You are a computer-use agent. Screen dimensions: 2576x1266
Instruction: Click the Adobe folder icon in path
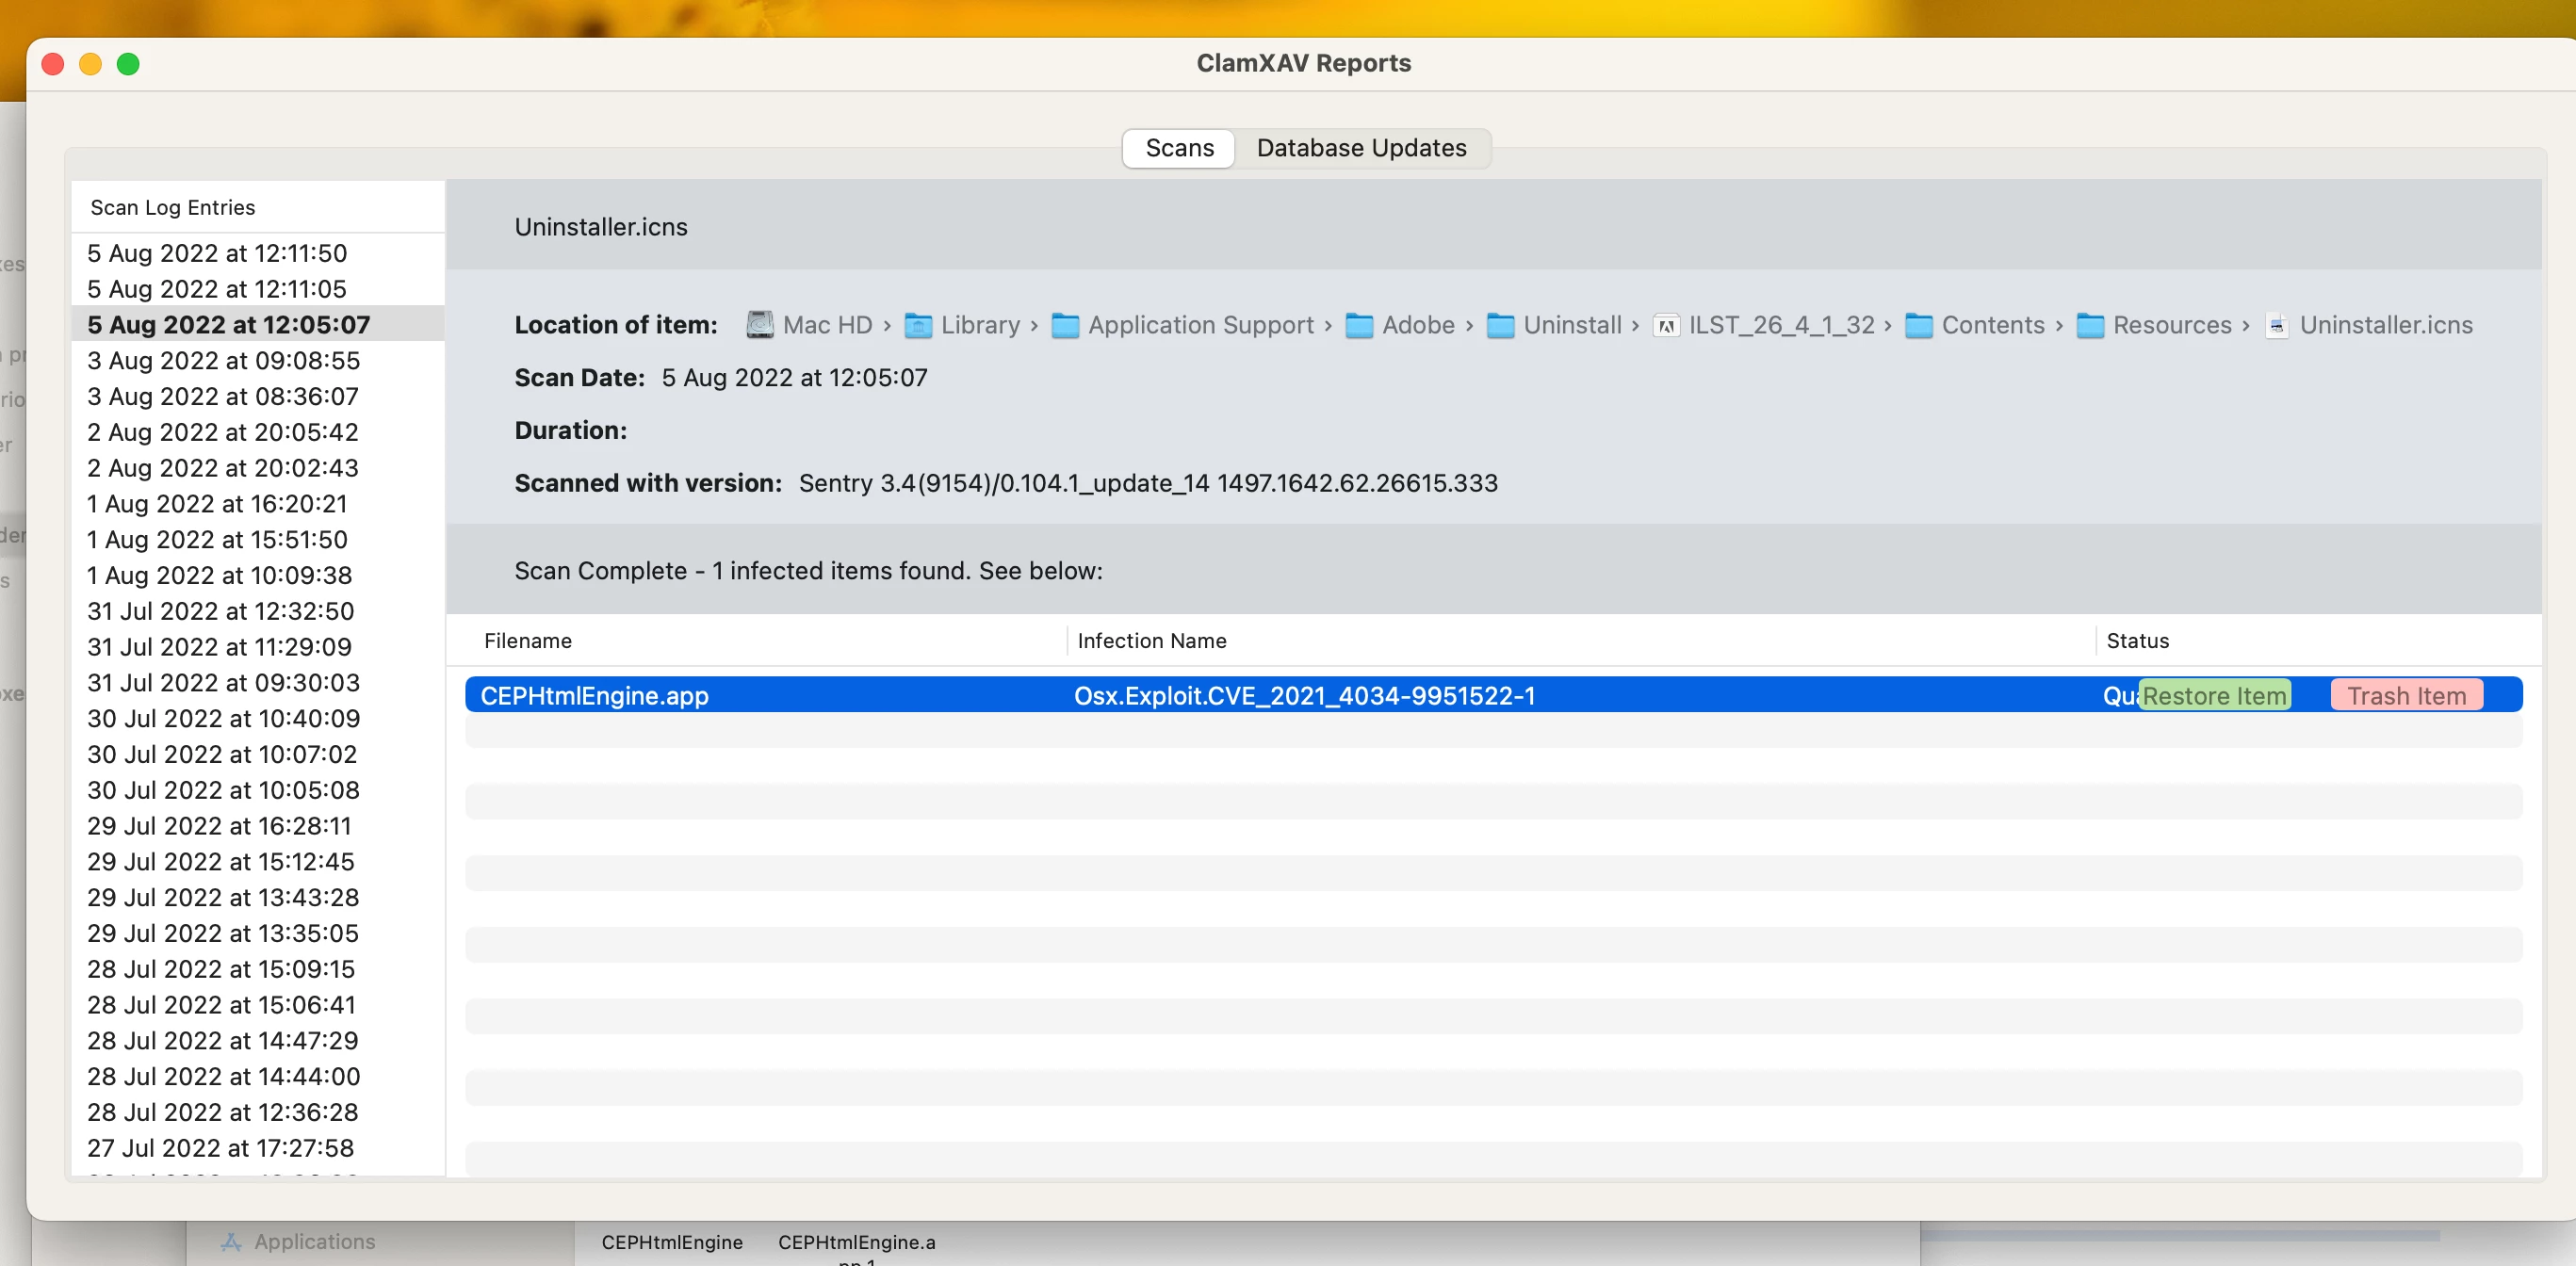click(1358, 325)
